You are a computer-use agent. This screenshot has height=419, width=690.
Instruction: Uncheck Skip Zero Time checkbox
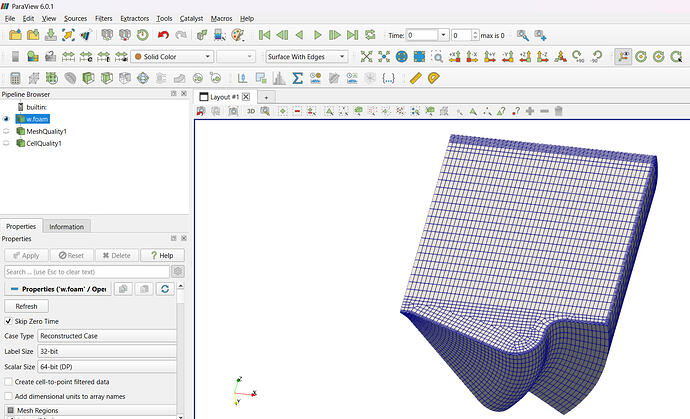click(8, 321)
